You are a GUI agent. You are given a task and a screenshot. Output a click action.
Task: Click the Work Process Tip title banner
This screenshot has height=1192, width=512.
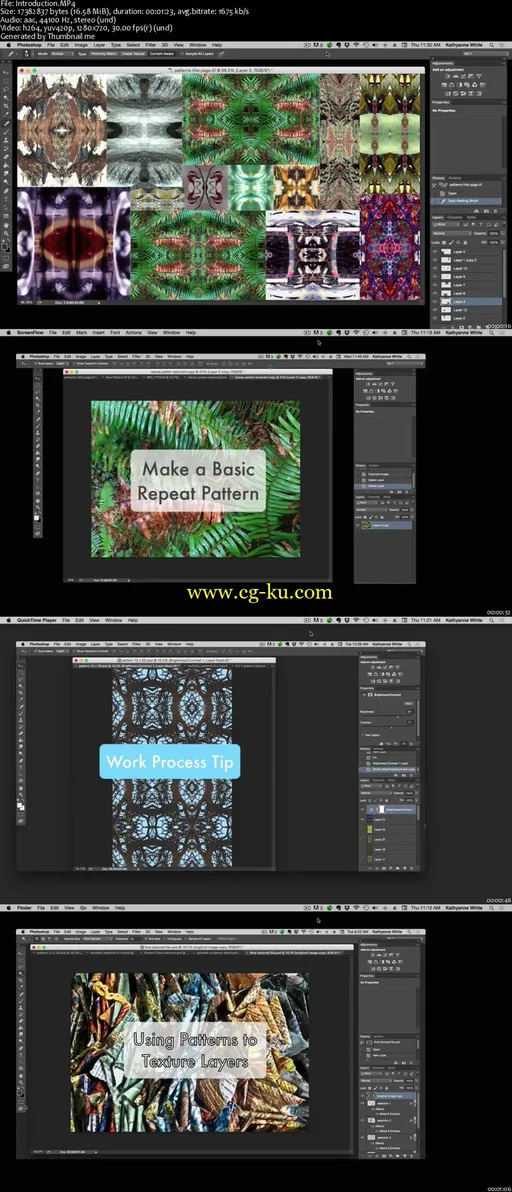click(x=169, y=762)
